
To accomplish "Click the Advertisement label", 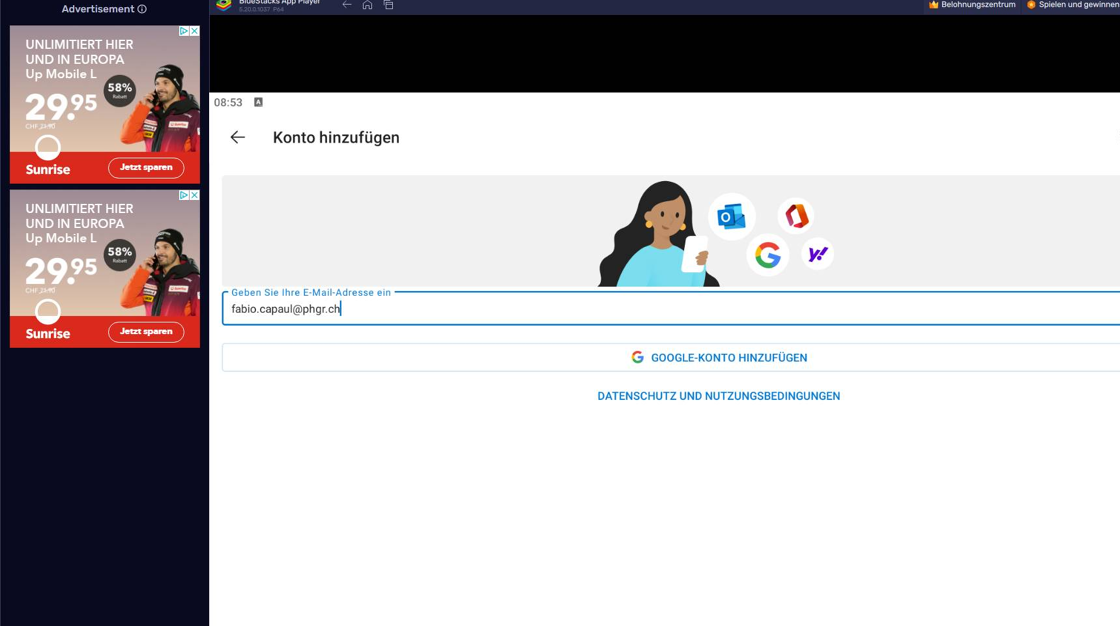I will (98, 9).
